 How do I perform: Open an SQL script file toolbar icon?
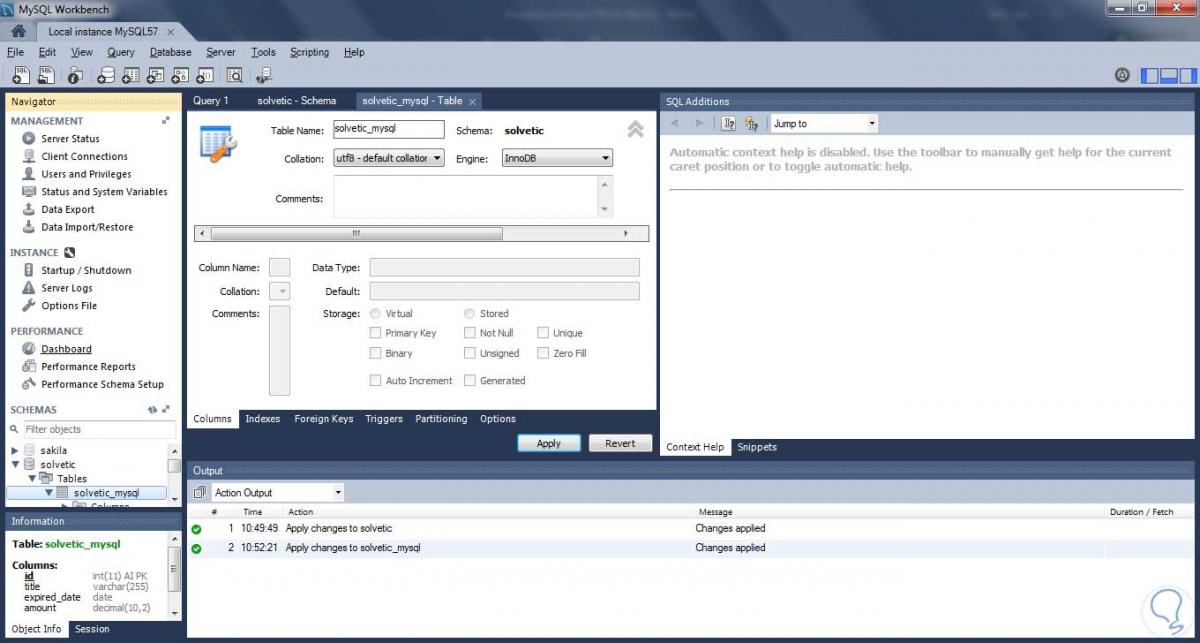[46, 75]
